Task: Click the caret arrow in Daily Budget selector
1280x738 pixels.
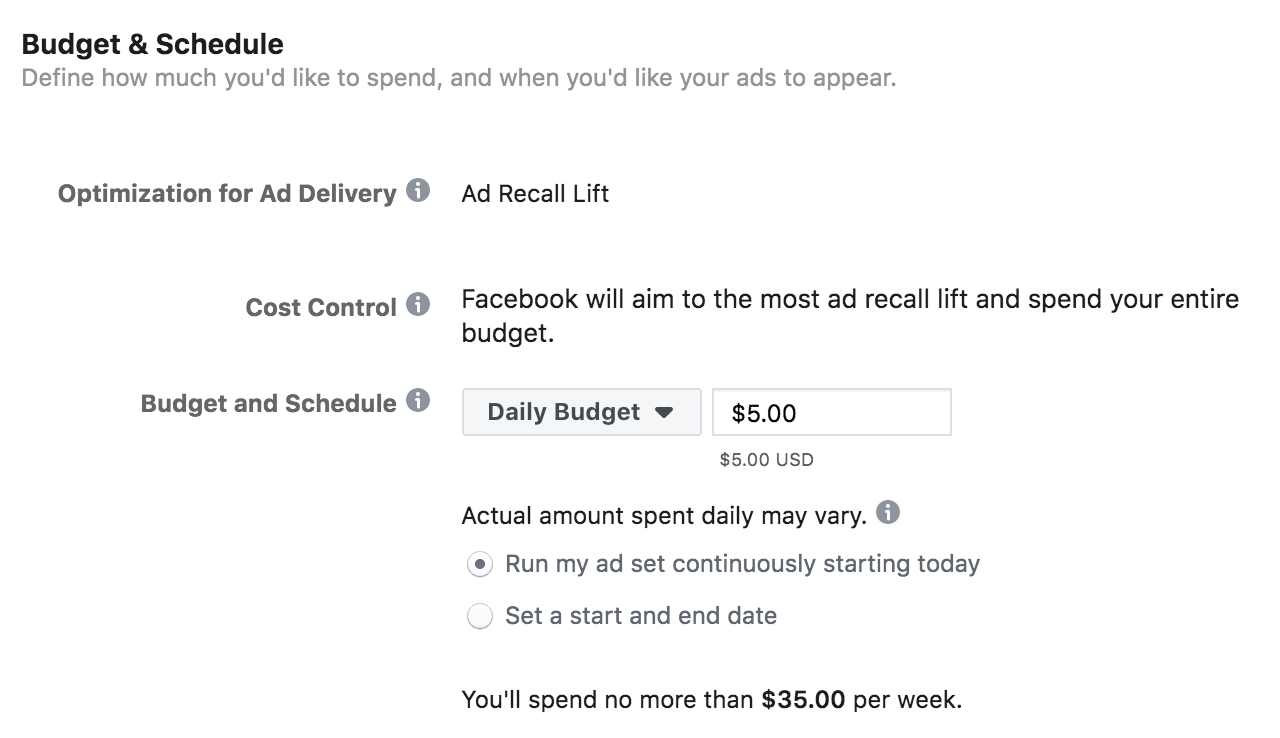Action: [x=664, y=413]
